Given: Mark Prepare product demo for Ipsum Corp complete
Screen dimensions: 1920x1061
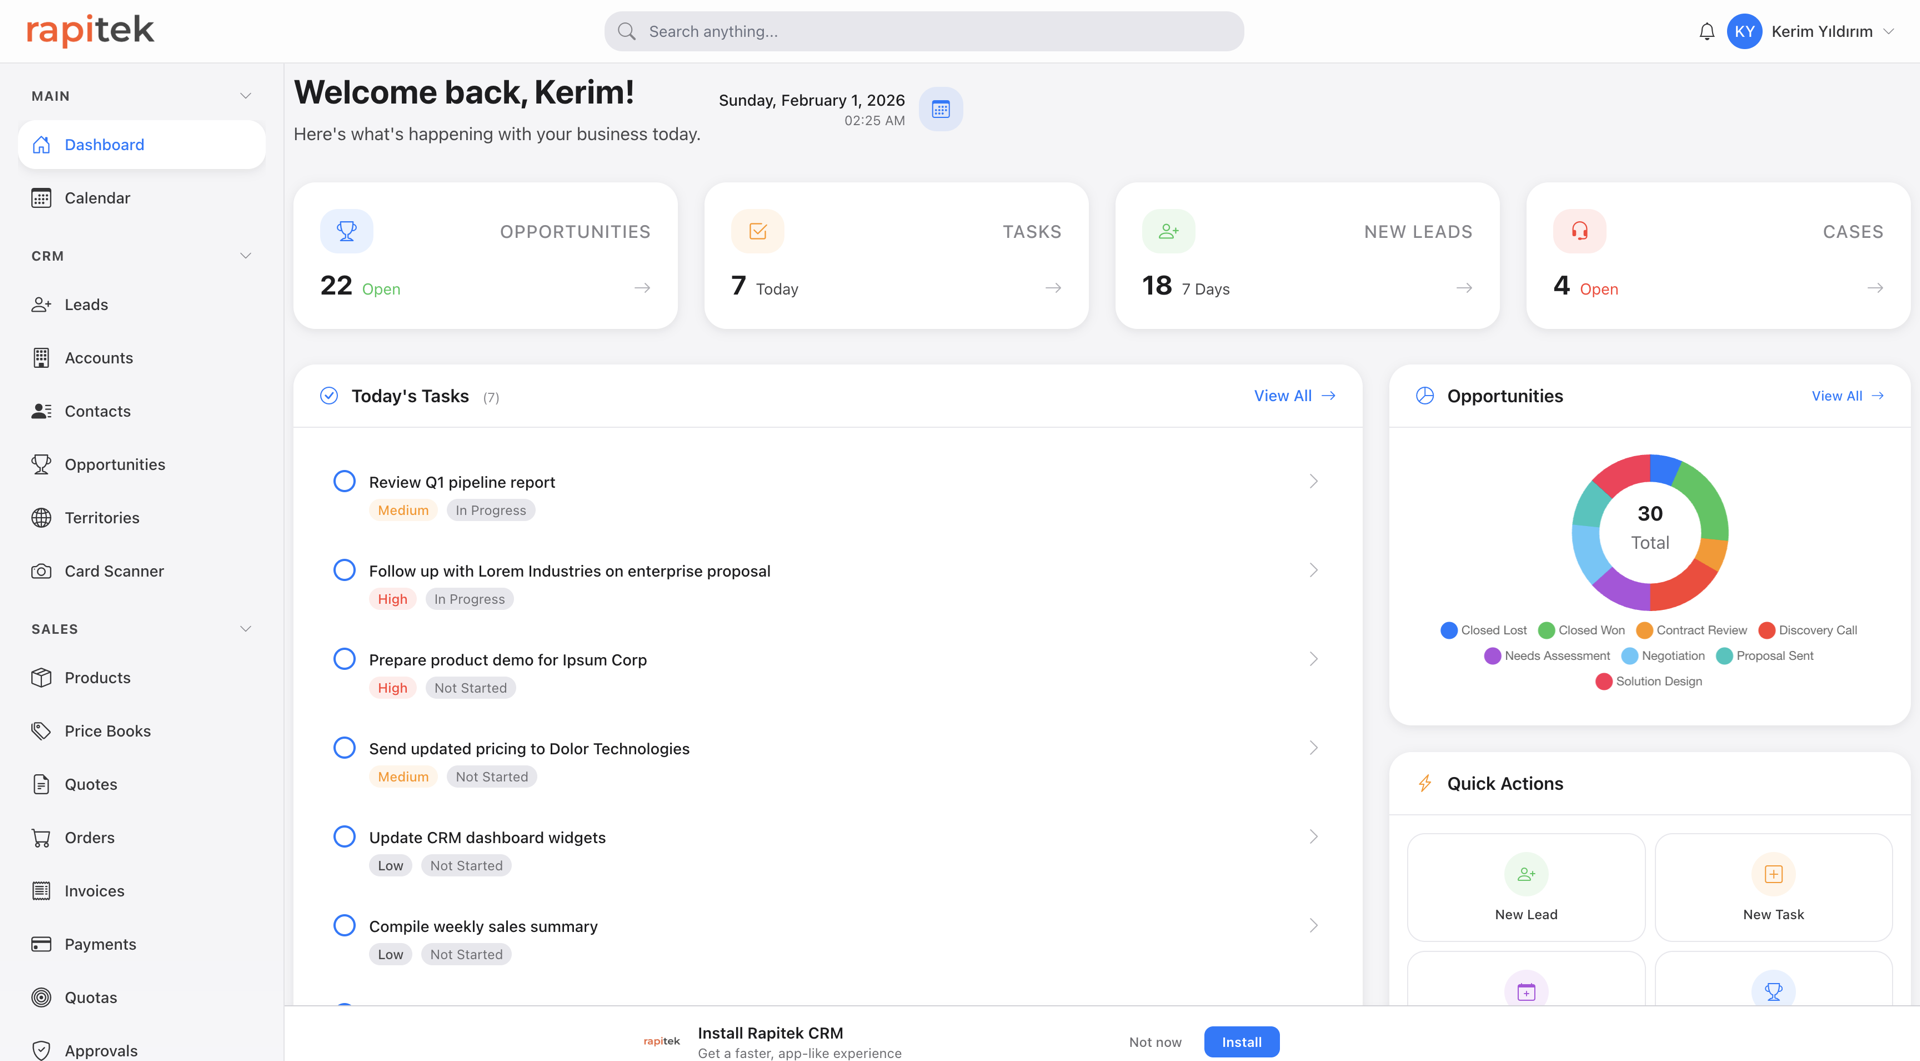Looking at the screenshot, I should tap(344, 658).
